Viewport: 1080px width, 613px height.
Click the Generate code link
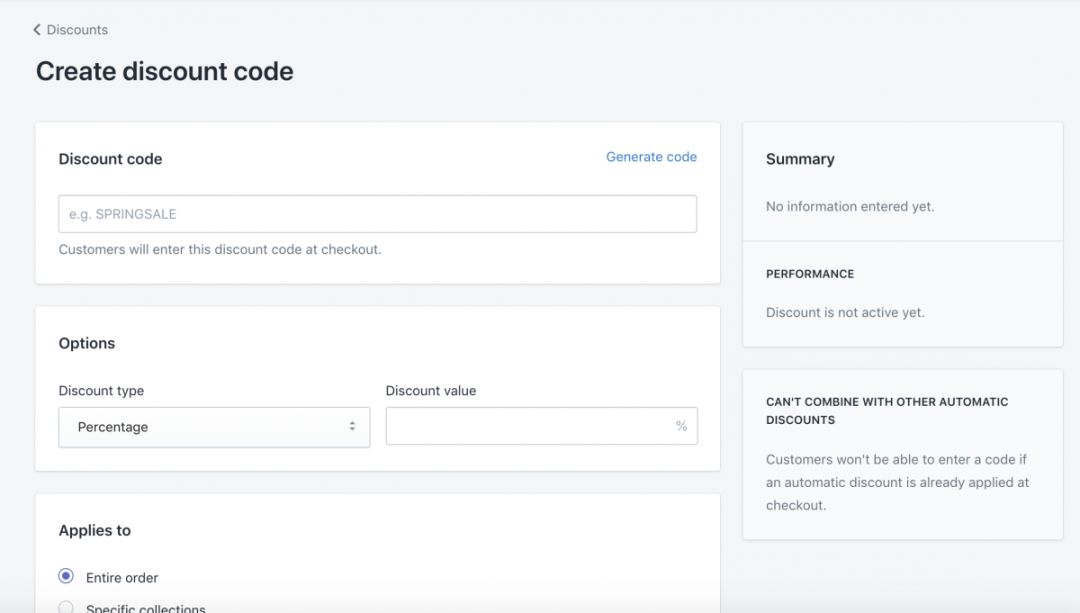[x=651, y=157]
